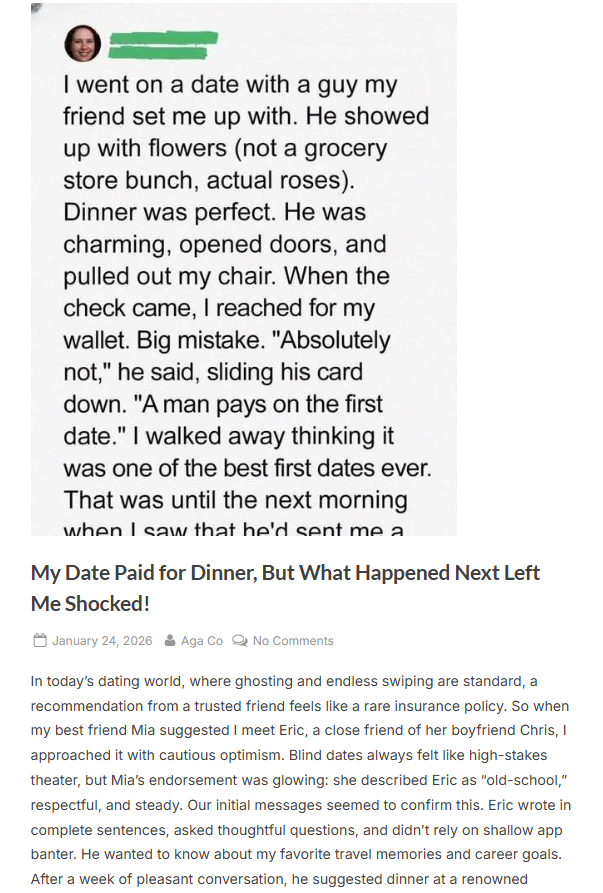Click the green scribbled-out username in the image
Viewport: 603px width, 893px height.
pos(162,44)
